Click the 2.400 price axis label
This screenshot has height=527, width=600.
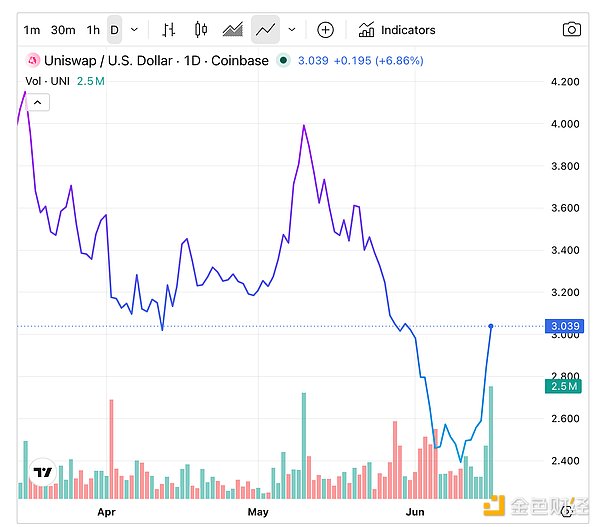(565, 461)
